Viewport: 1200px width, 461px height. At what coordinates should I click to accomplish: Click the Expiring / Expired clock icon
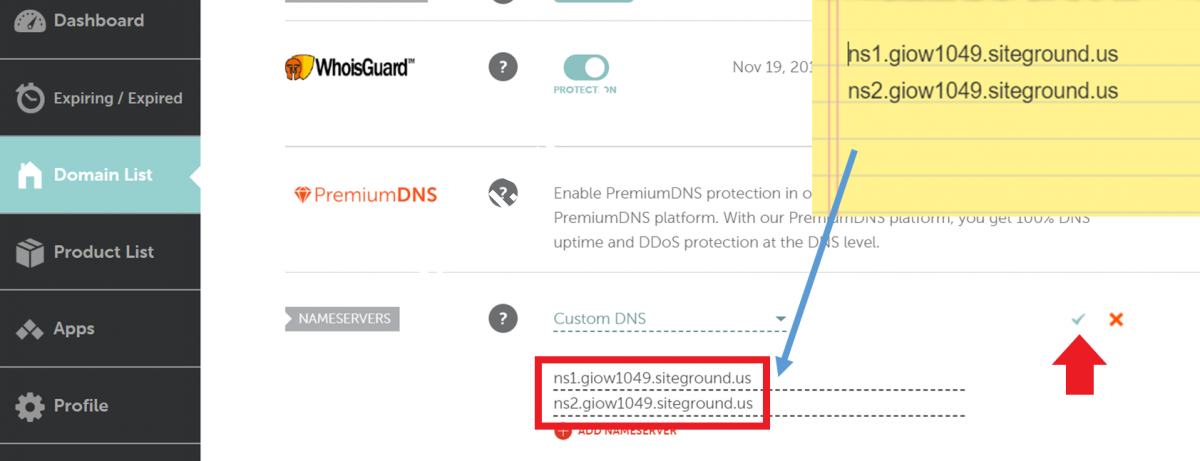31,98
